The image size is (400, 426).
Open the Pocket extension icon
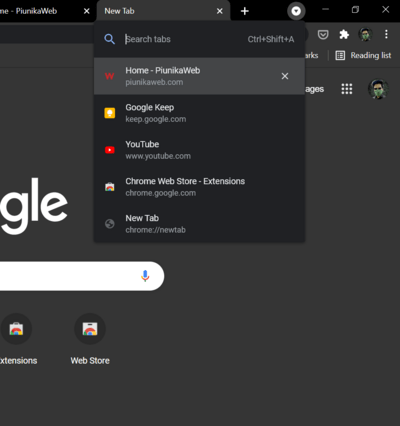pos(323,34)
